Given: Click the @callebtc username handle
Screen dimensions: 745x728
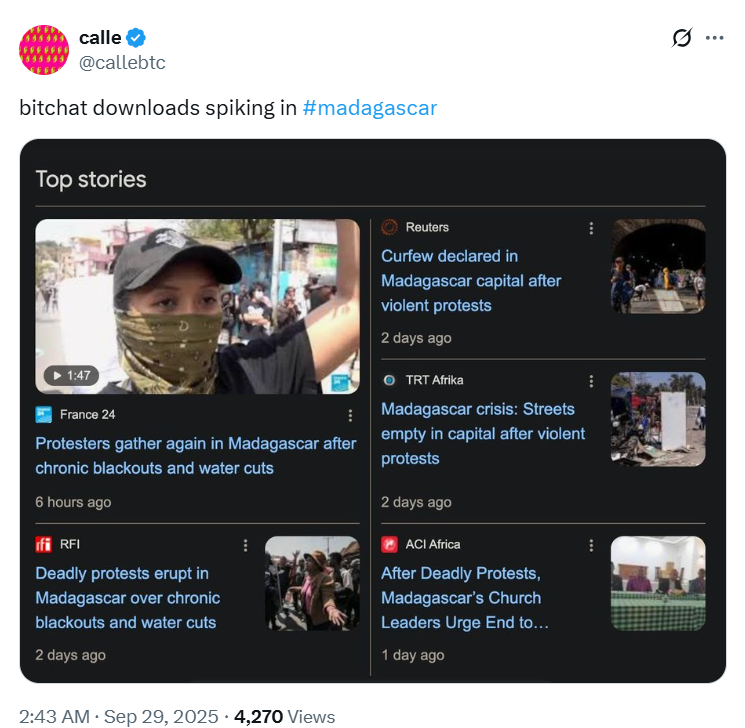Looking at the screenshot, I should [x=122, y=63].
